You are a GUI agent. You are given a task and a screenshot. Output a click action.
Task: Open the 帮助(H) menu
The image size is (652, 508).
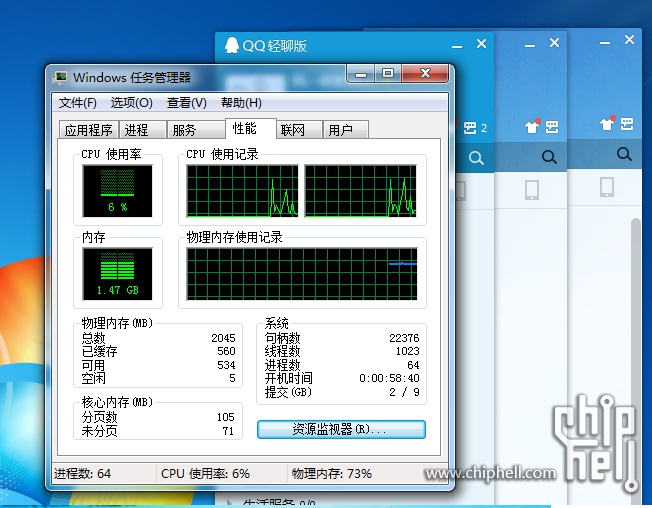pyautogui.click(x=241, y=103)
